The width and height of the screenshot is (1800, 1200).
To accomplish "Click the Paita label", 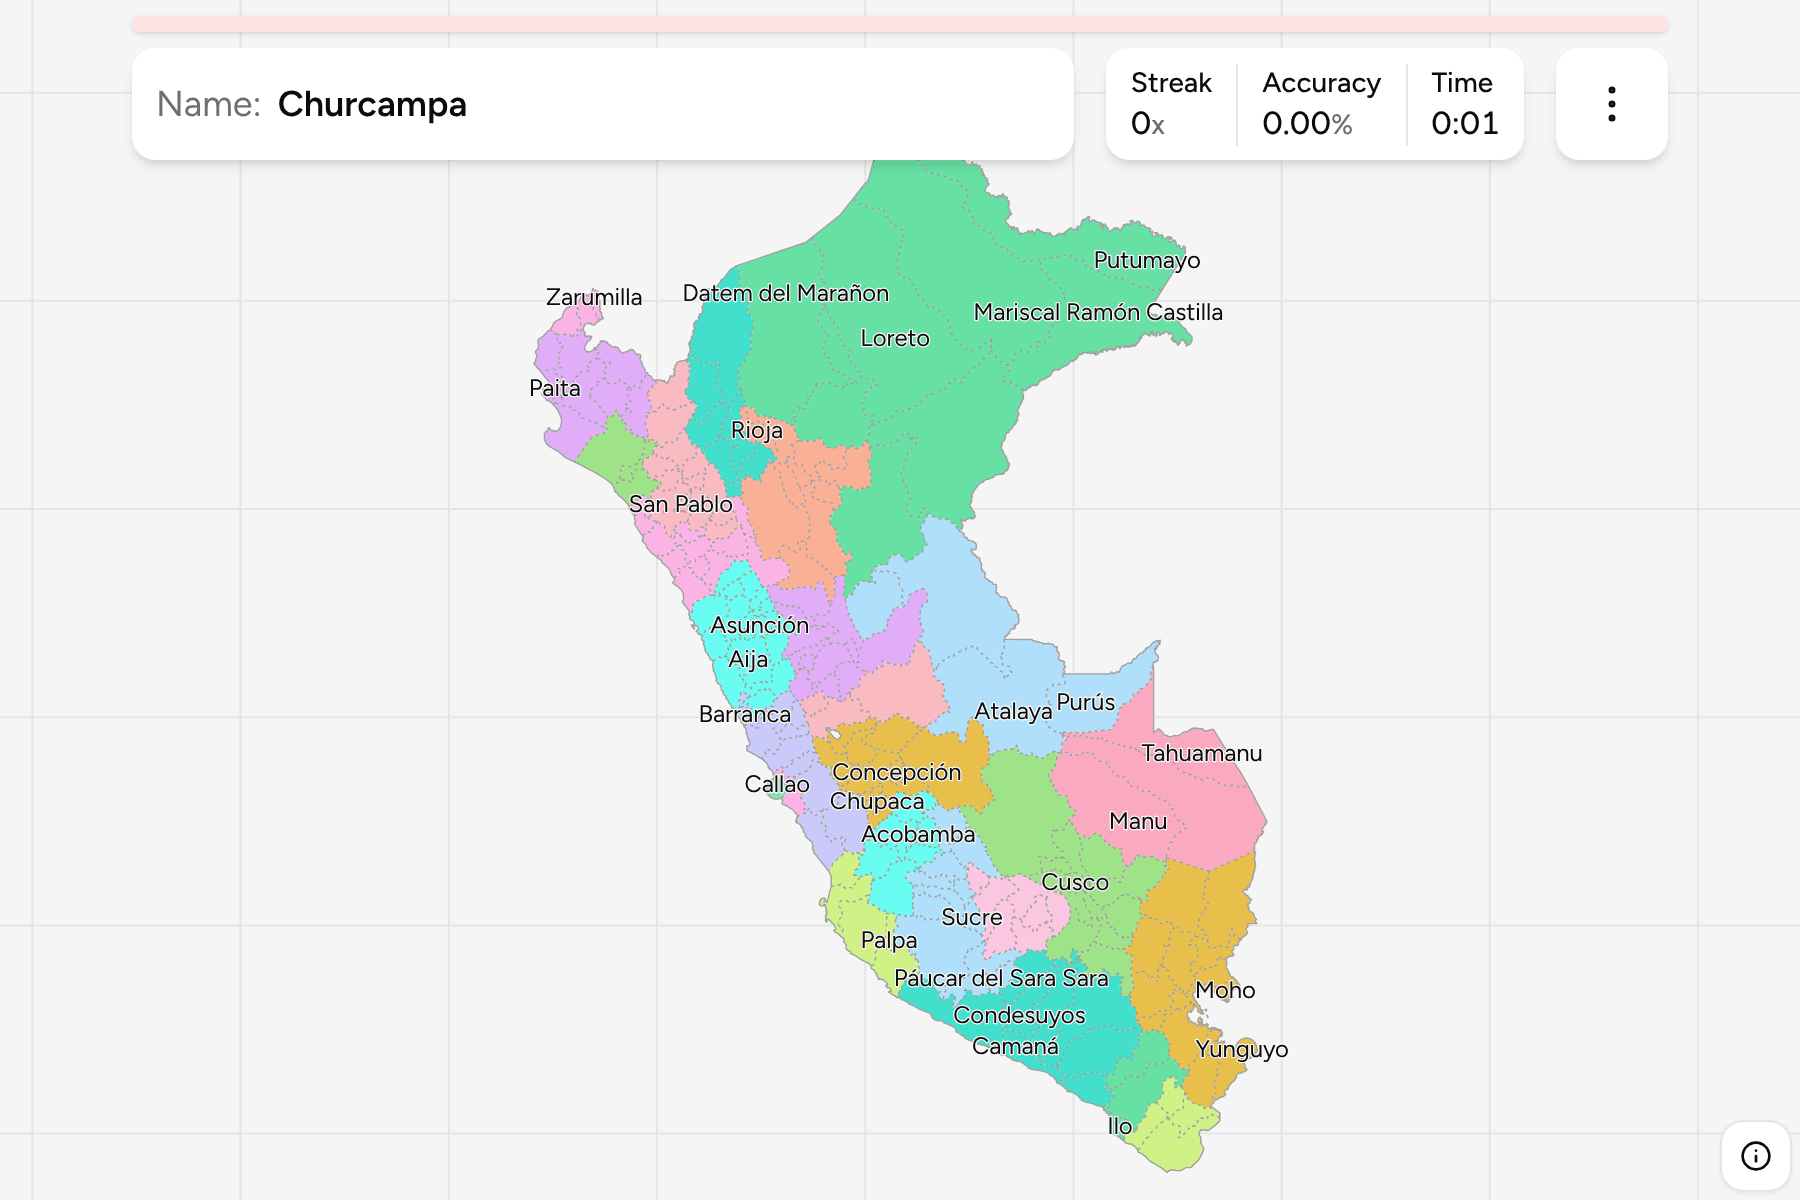I will click(555, 388).
